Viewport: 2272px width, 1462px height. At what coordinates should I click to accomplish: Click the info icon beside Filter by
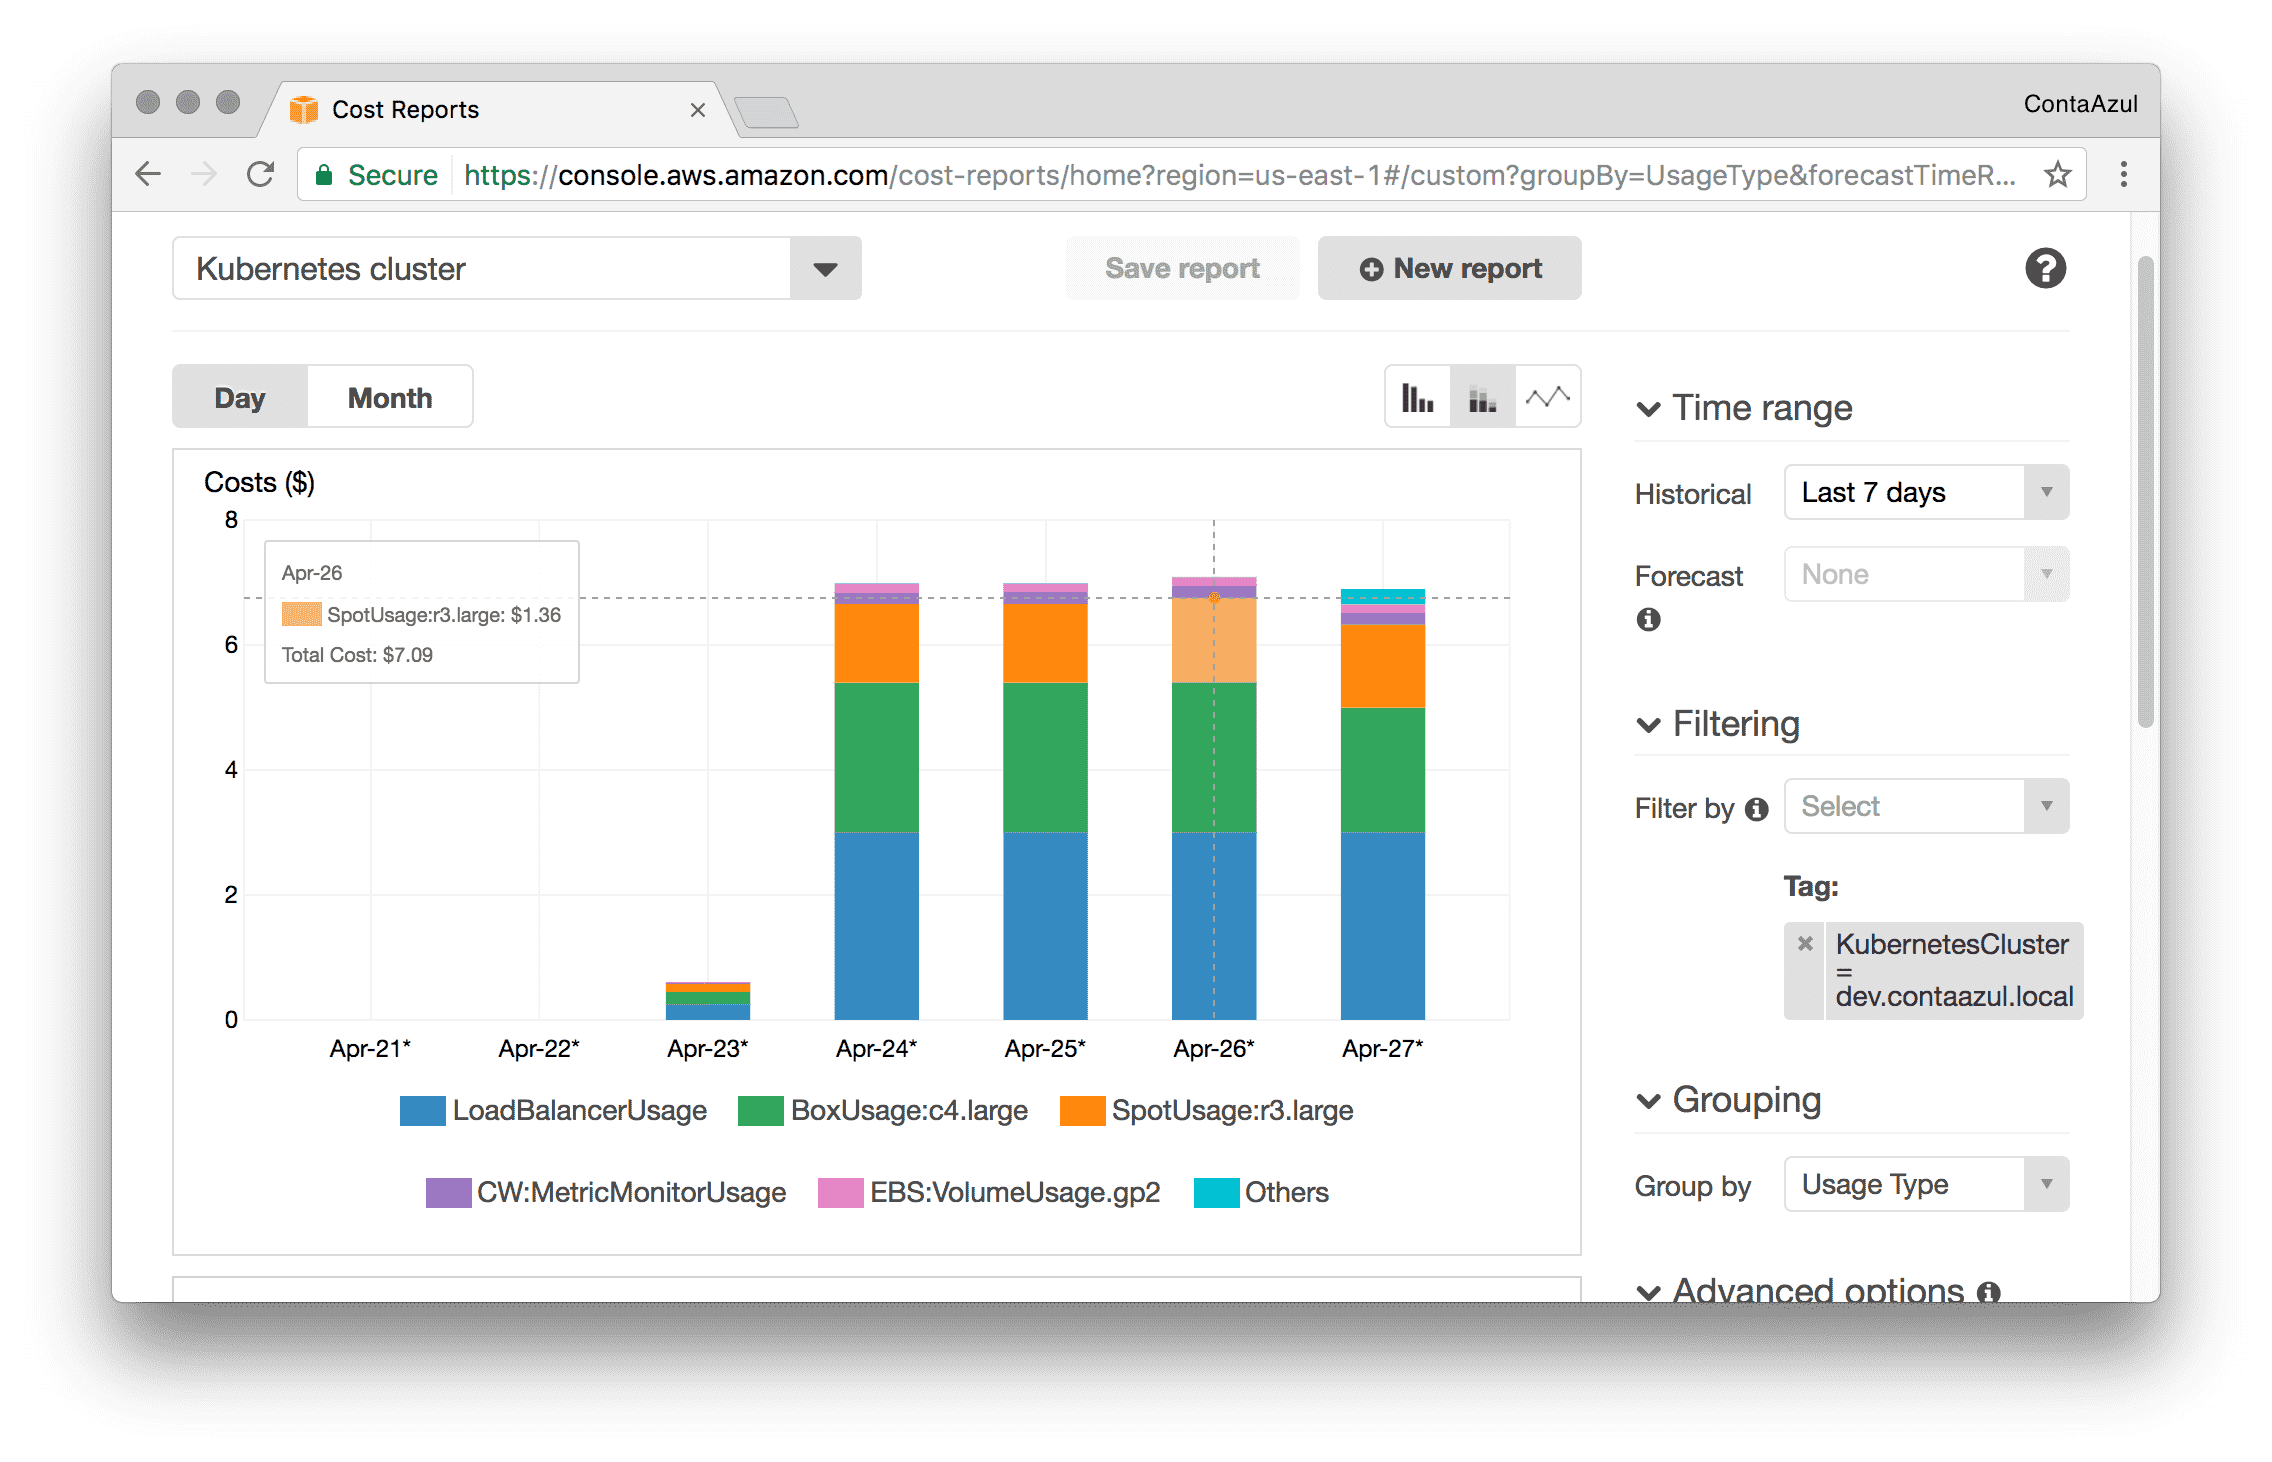click(1755, 808)
